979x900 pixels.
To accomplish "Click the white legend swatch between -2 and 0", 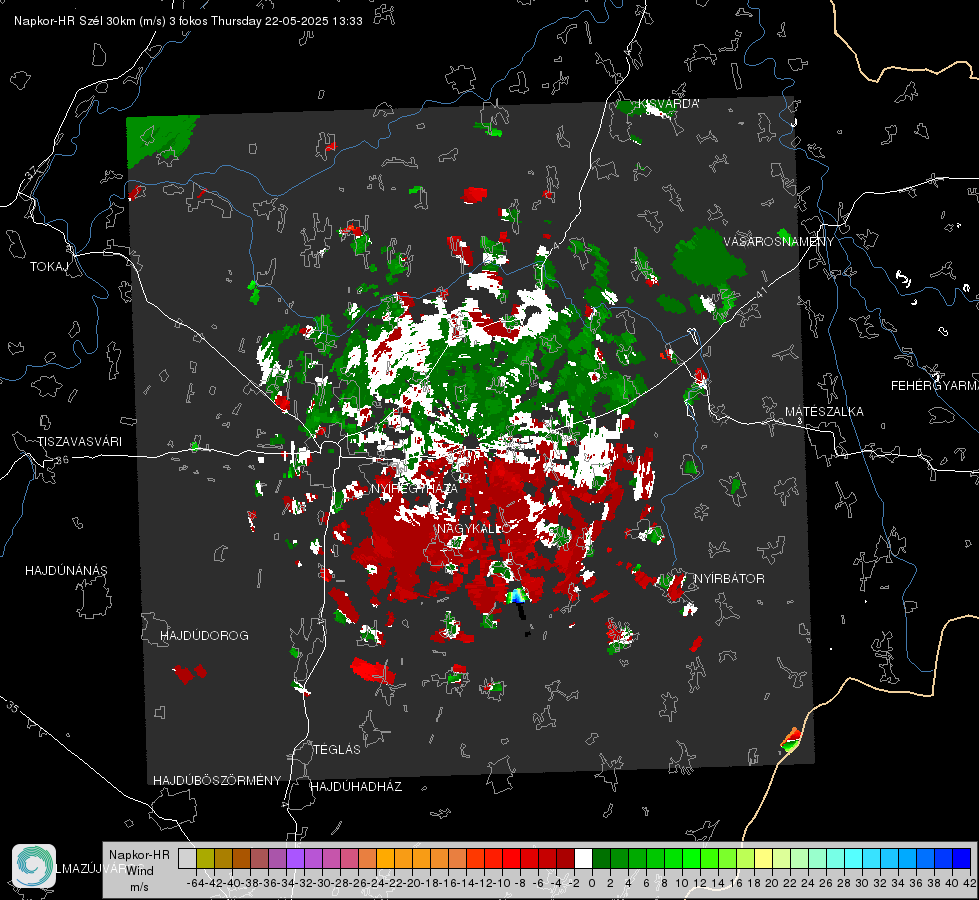I will click(x=583, y=858).
